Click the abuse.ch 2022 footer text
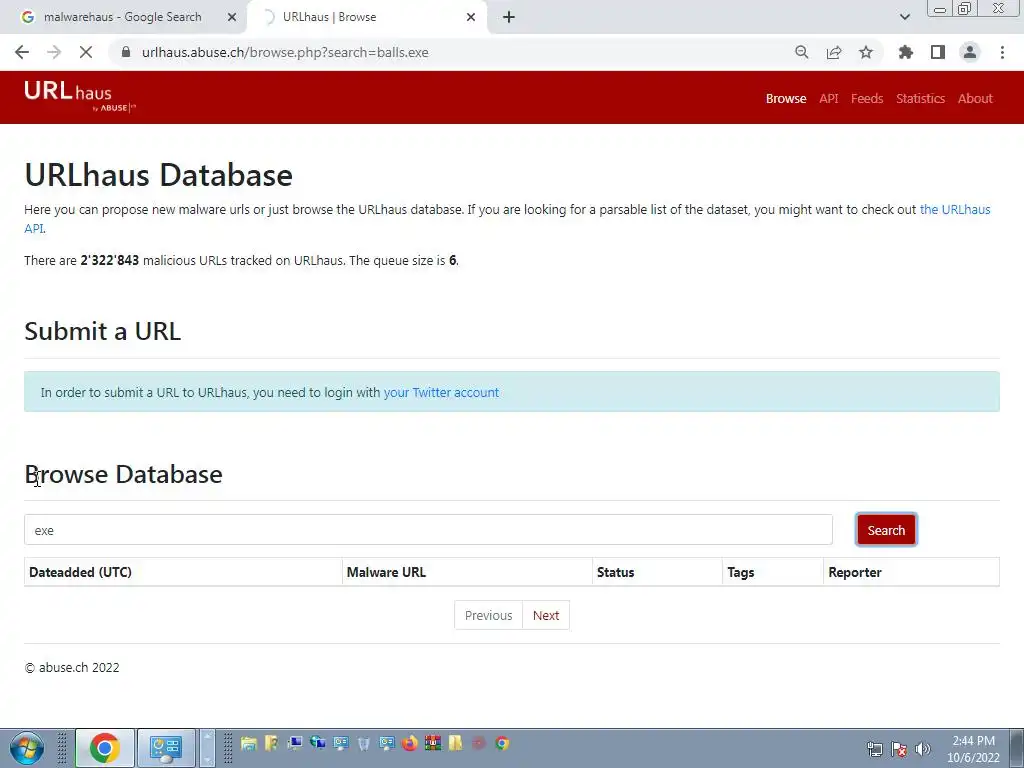Viewport: 1024px width, 768px height. coord(72,667)
